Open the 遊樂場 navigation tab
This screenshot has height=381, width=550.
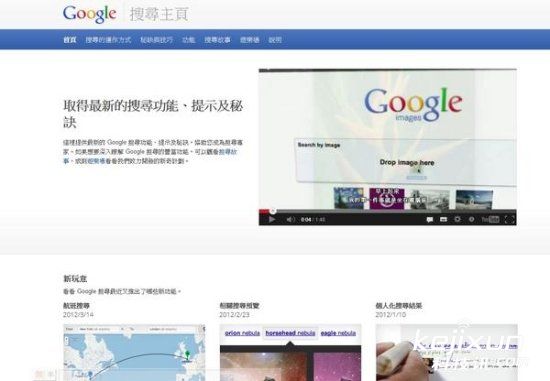250,40
